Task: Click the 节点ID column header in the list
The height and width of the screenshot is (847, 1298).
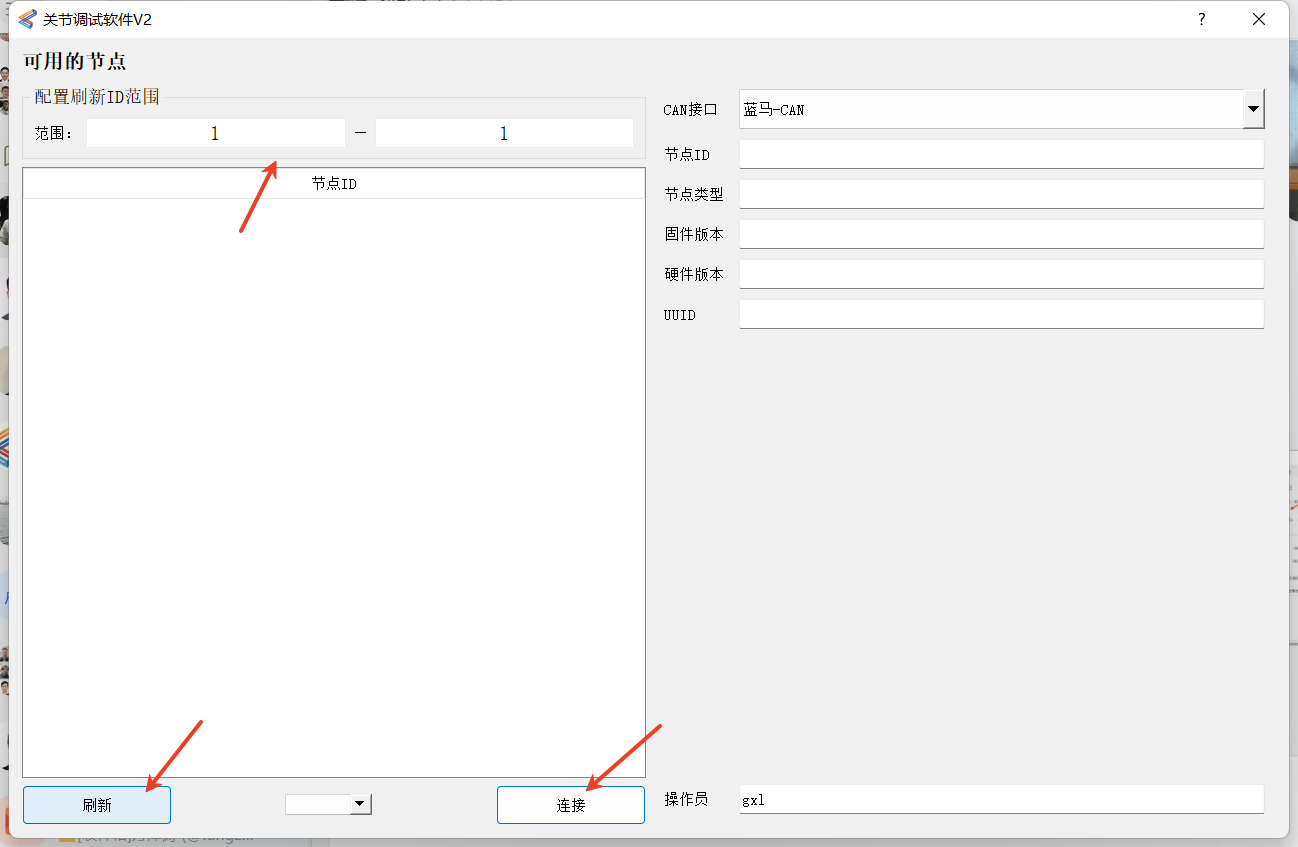Action: [334, 184]
